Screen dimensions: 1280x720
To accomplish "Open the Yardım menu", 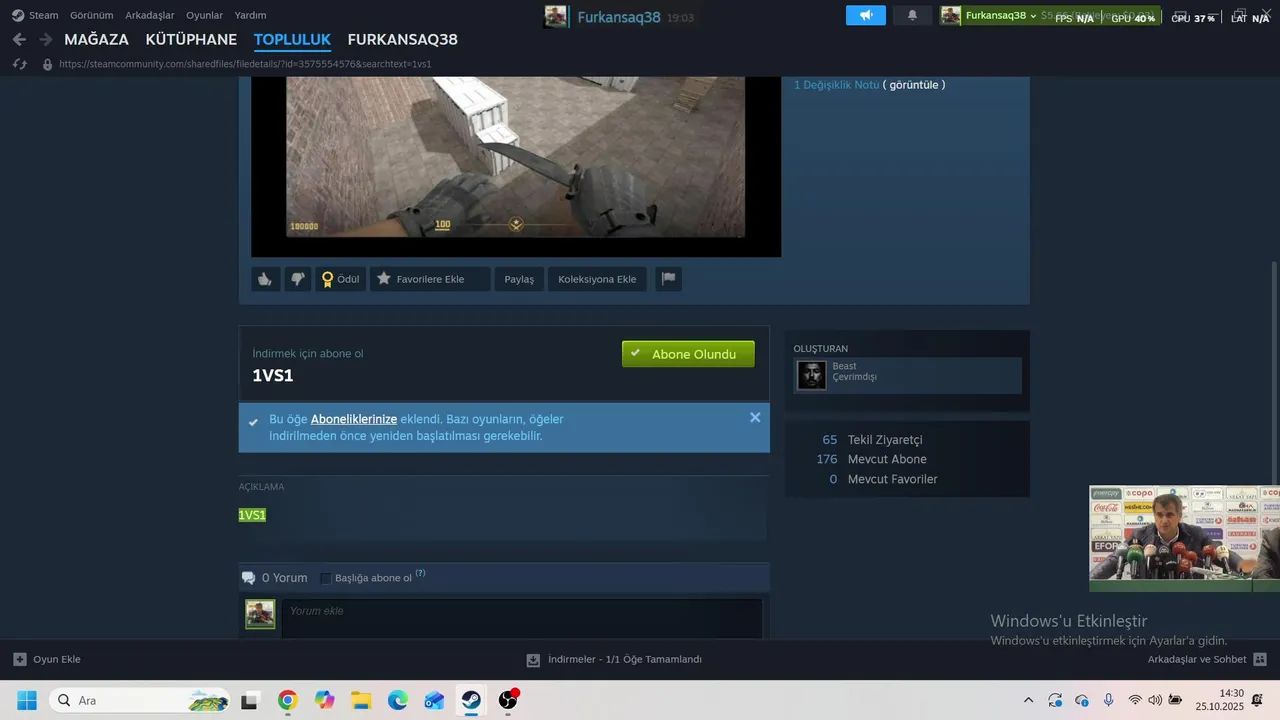I will pos(250,15).
